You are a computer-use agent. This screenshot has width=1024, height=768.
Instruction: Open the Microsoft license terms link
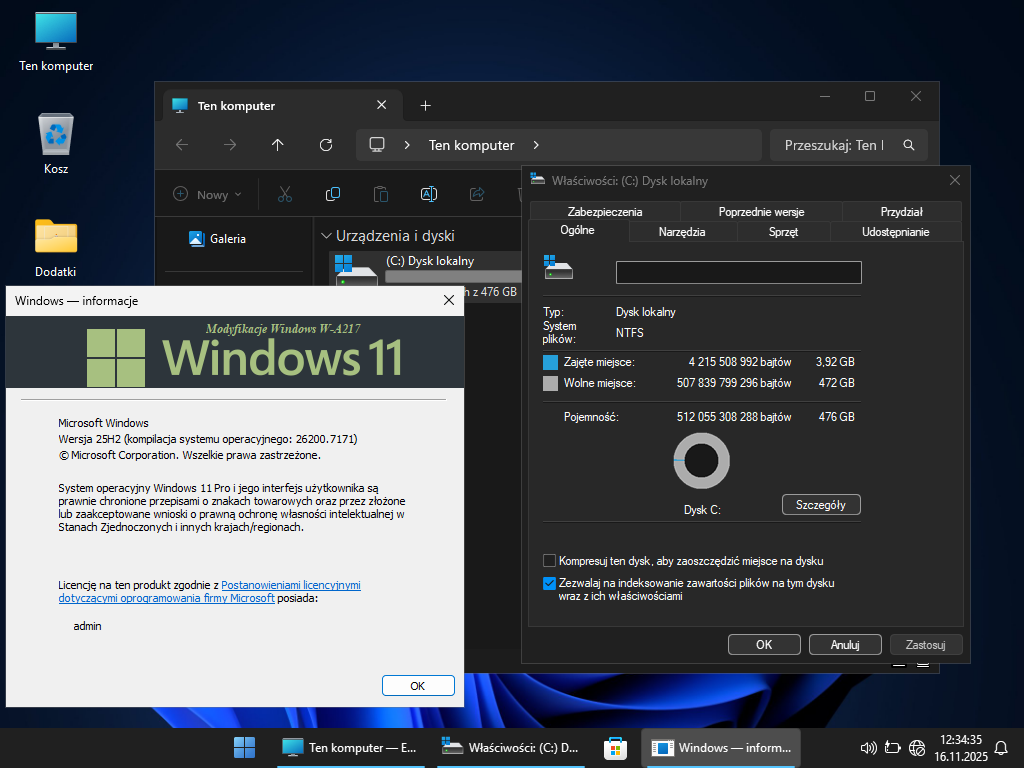click(290, 585)
